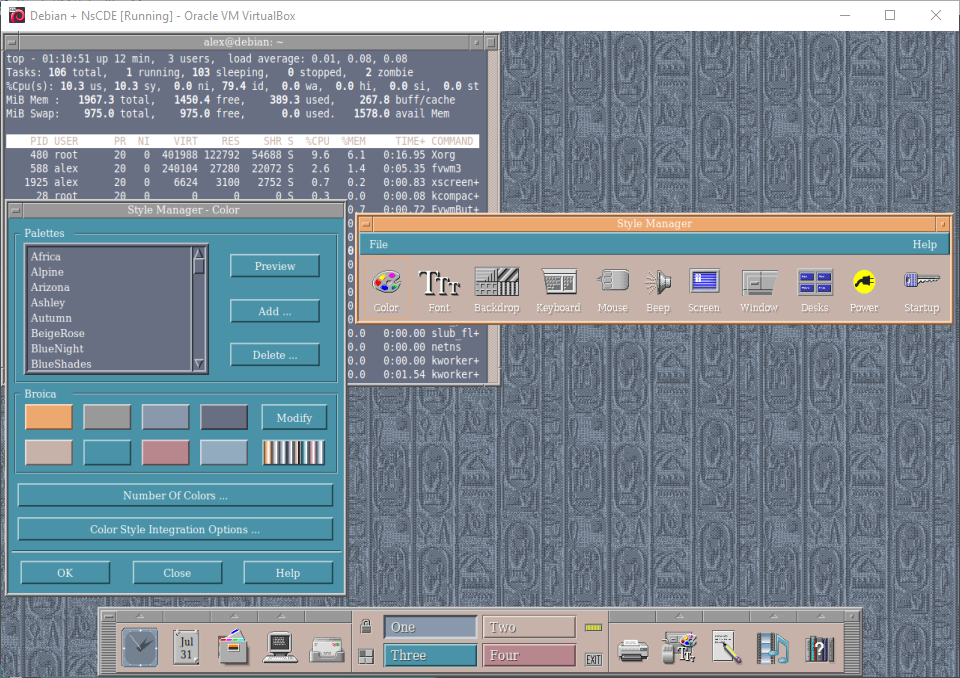Open the Screen settings icon
960x678 pixels.
[x=704, y=283]
